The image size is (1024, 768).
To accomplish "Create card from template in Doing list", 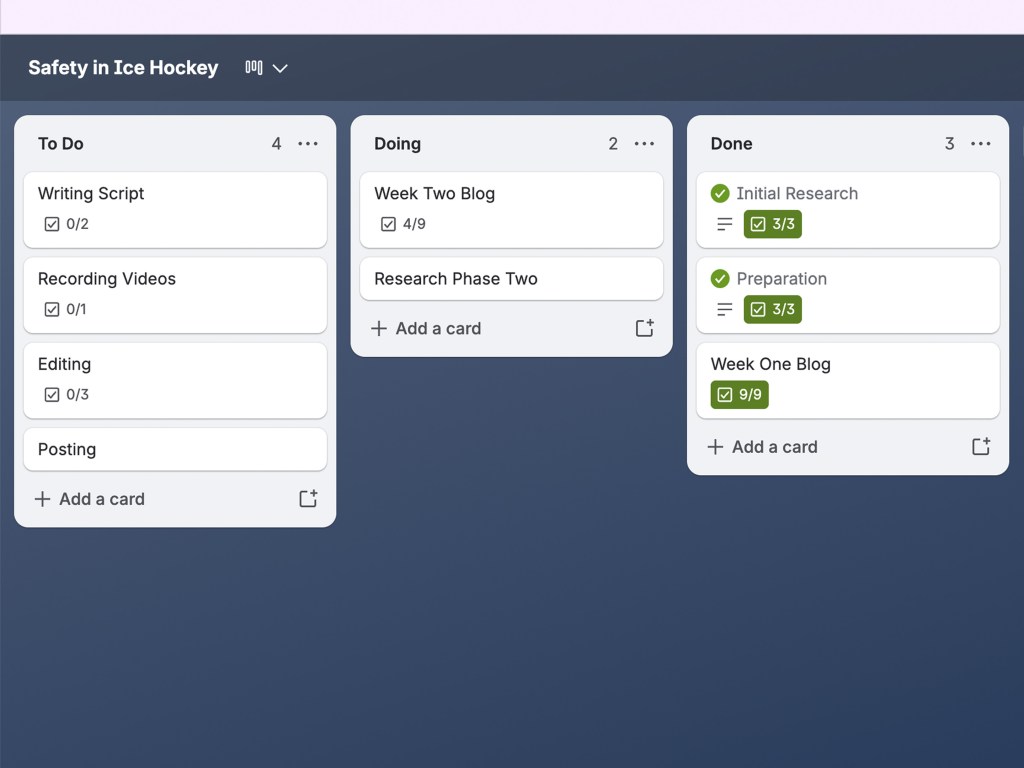I will (645, 328).
